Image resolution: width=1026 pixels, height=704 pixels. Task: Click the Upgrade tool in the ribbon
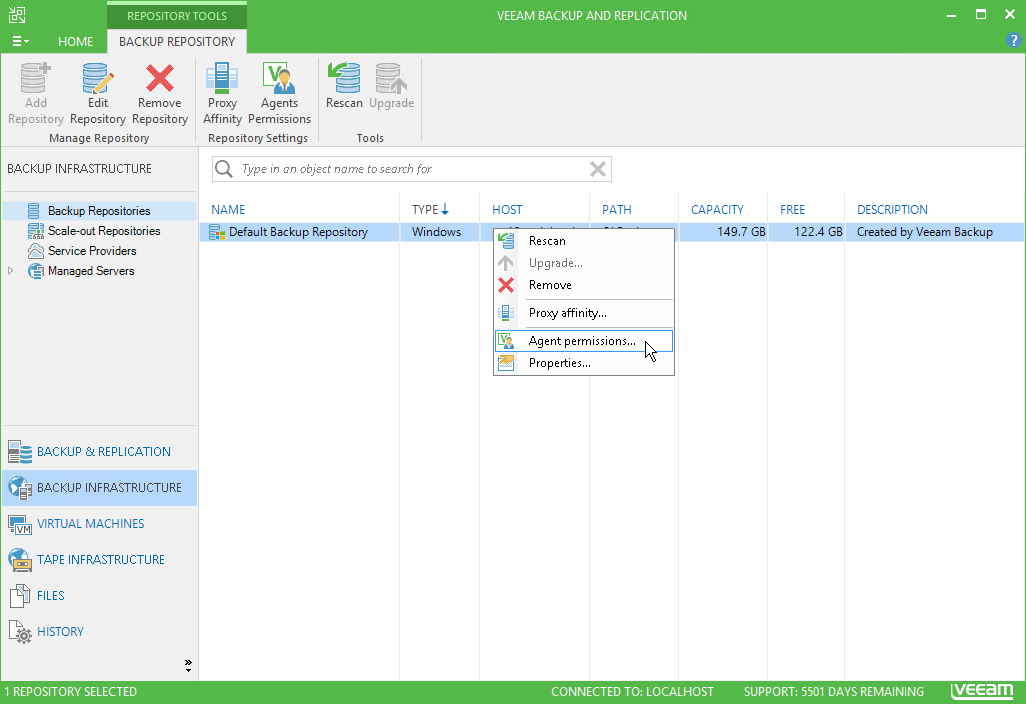click(391, 86)
